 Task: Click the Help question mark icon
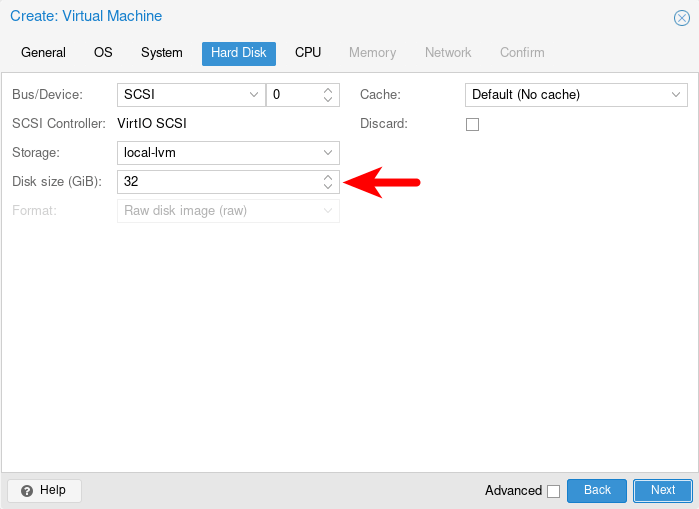pyautogui.click(x=27, y=491)
